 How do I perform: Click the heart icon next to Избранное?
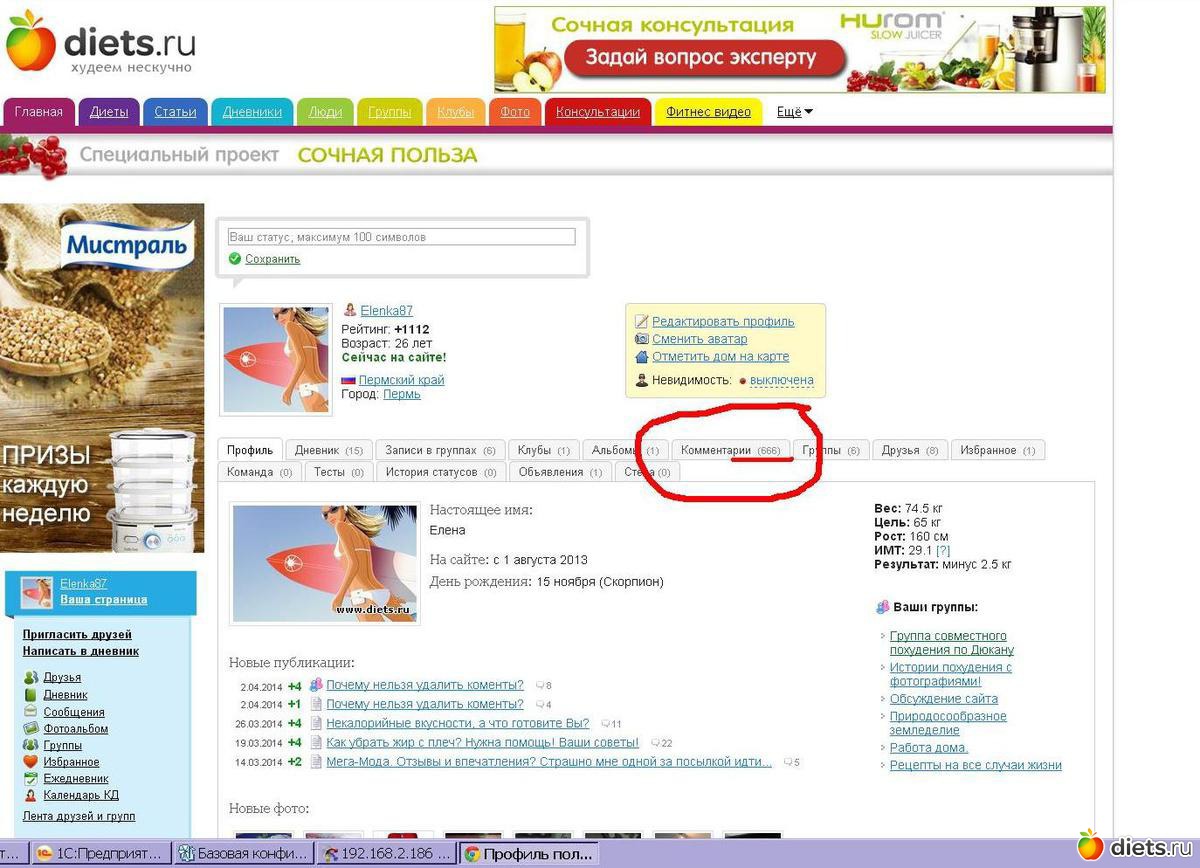(x=31, y=762)
